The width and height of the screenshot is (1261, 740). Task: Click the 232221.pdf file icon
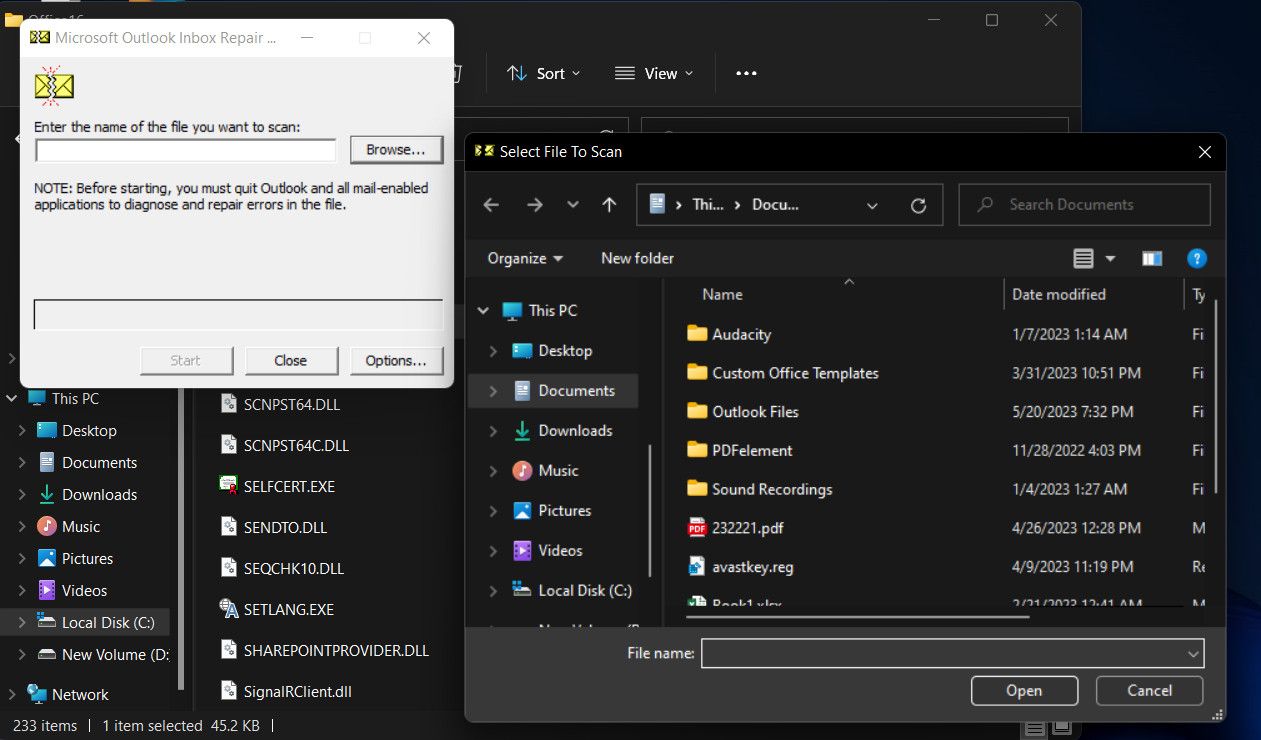point(697,528)
